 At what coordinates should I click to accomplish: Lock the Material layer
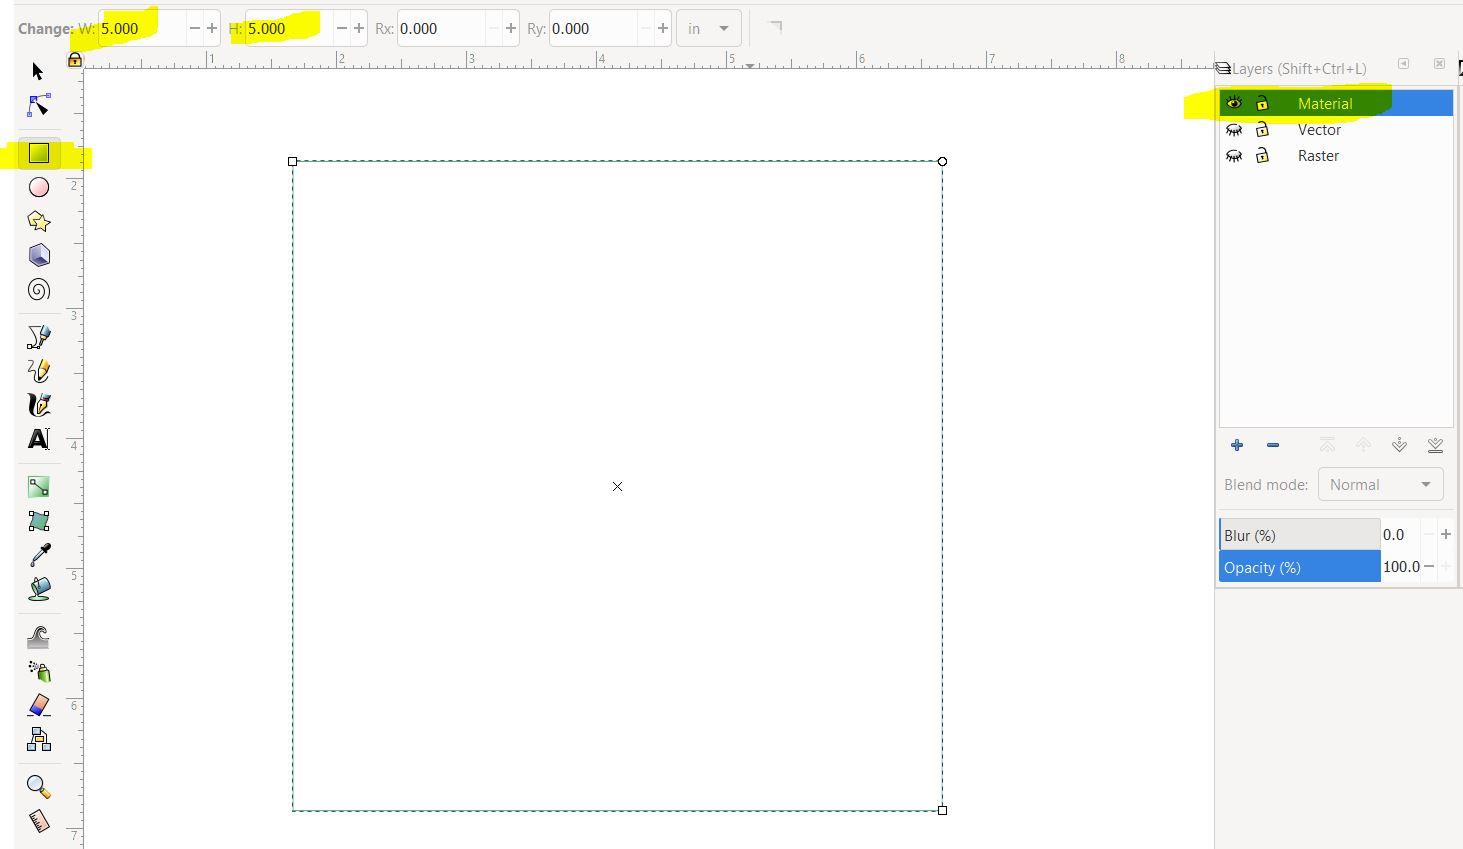click(1262, 103)
